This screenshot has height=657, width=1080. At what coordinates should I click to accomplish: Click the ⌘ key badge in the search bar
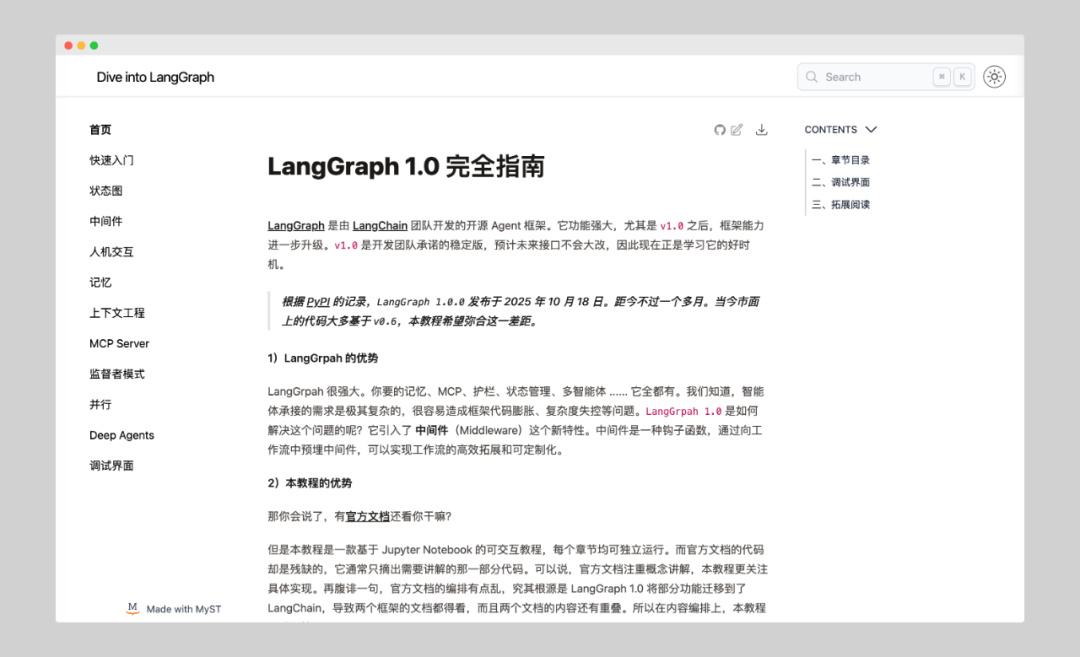942,76
